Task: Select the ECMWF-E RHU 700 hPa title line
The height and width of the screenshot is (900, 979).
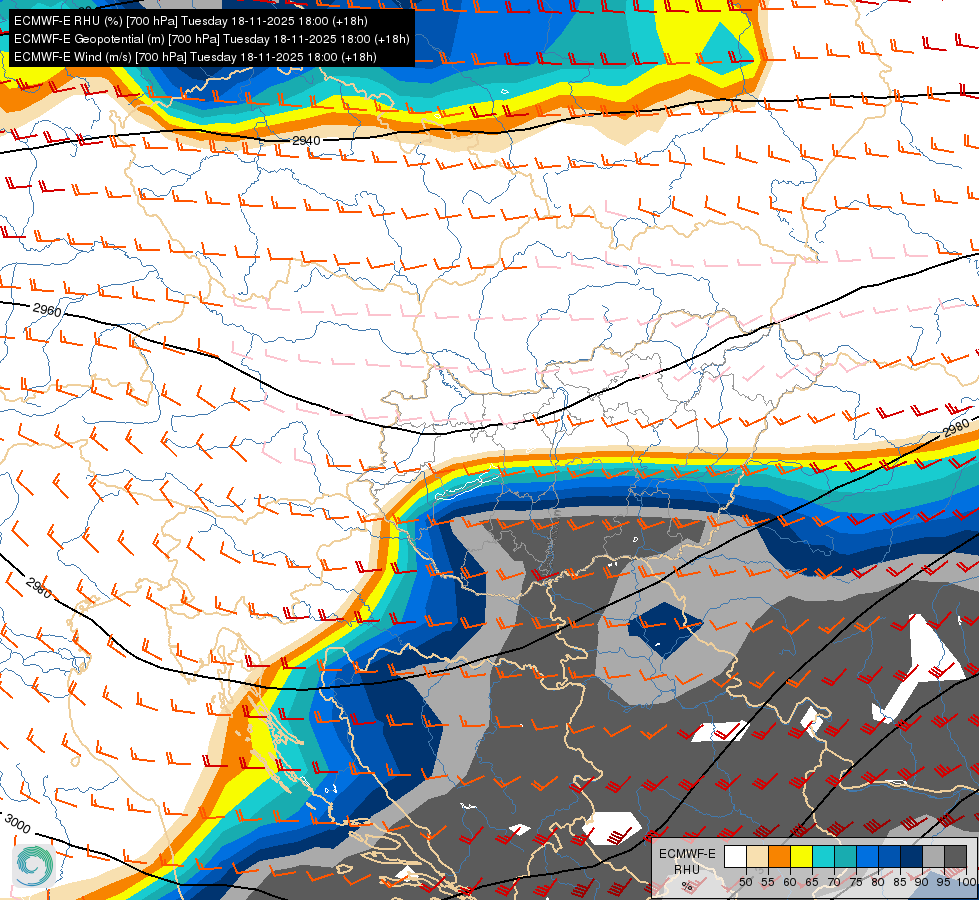Action: point(190,21)
